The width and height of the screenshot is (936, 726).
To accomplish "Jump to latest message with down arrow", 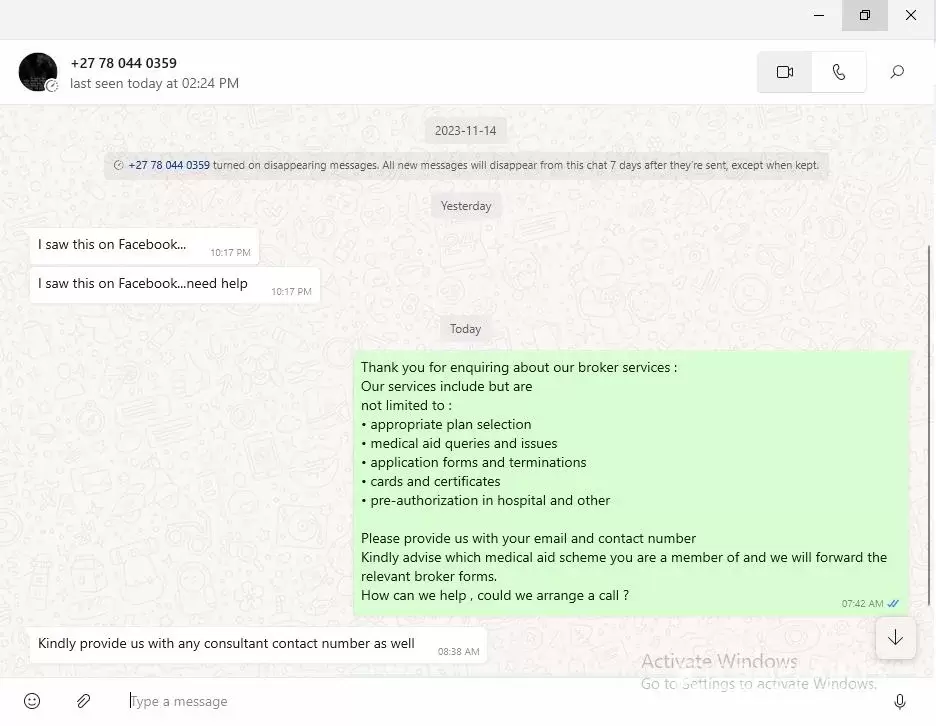I will pyautogui.click(x=895, y=638).
